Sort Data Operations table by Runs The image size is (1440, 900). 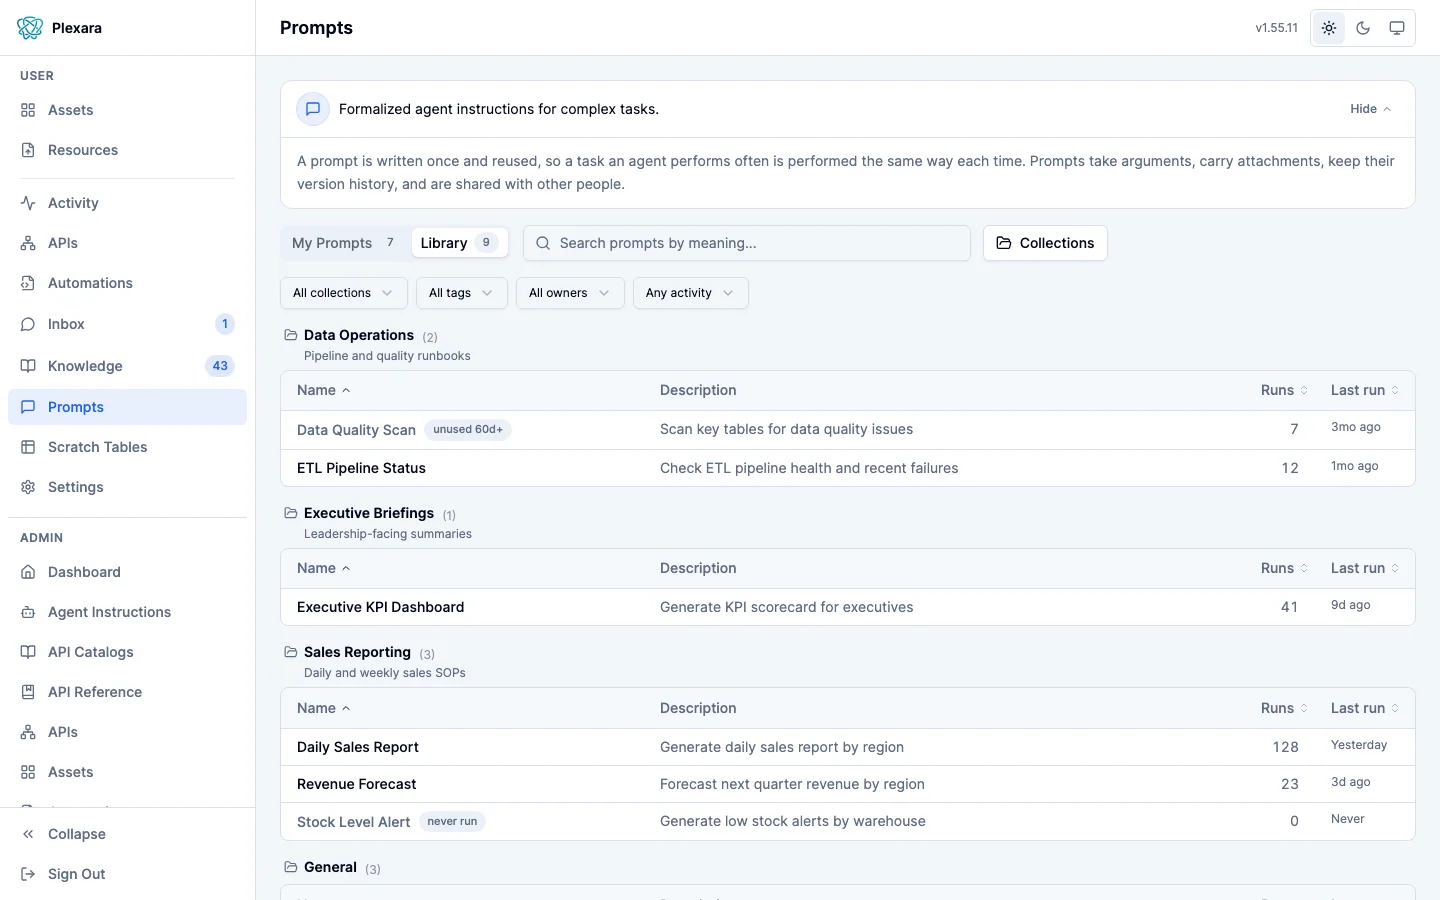click(1284, 390)
